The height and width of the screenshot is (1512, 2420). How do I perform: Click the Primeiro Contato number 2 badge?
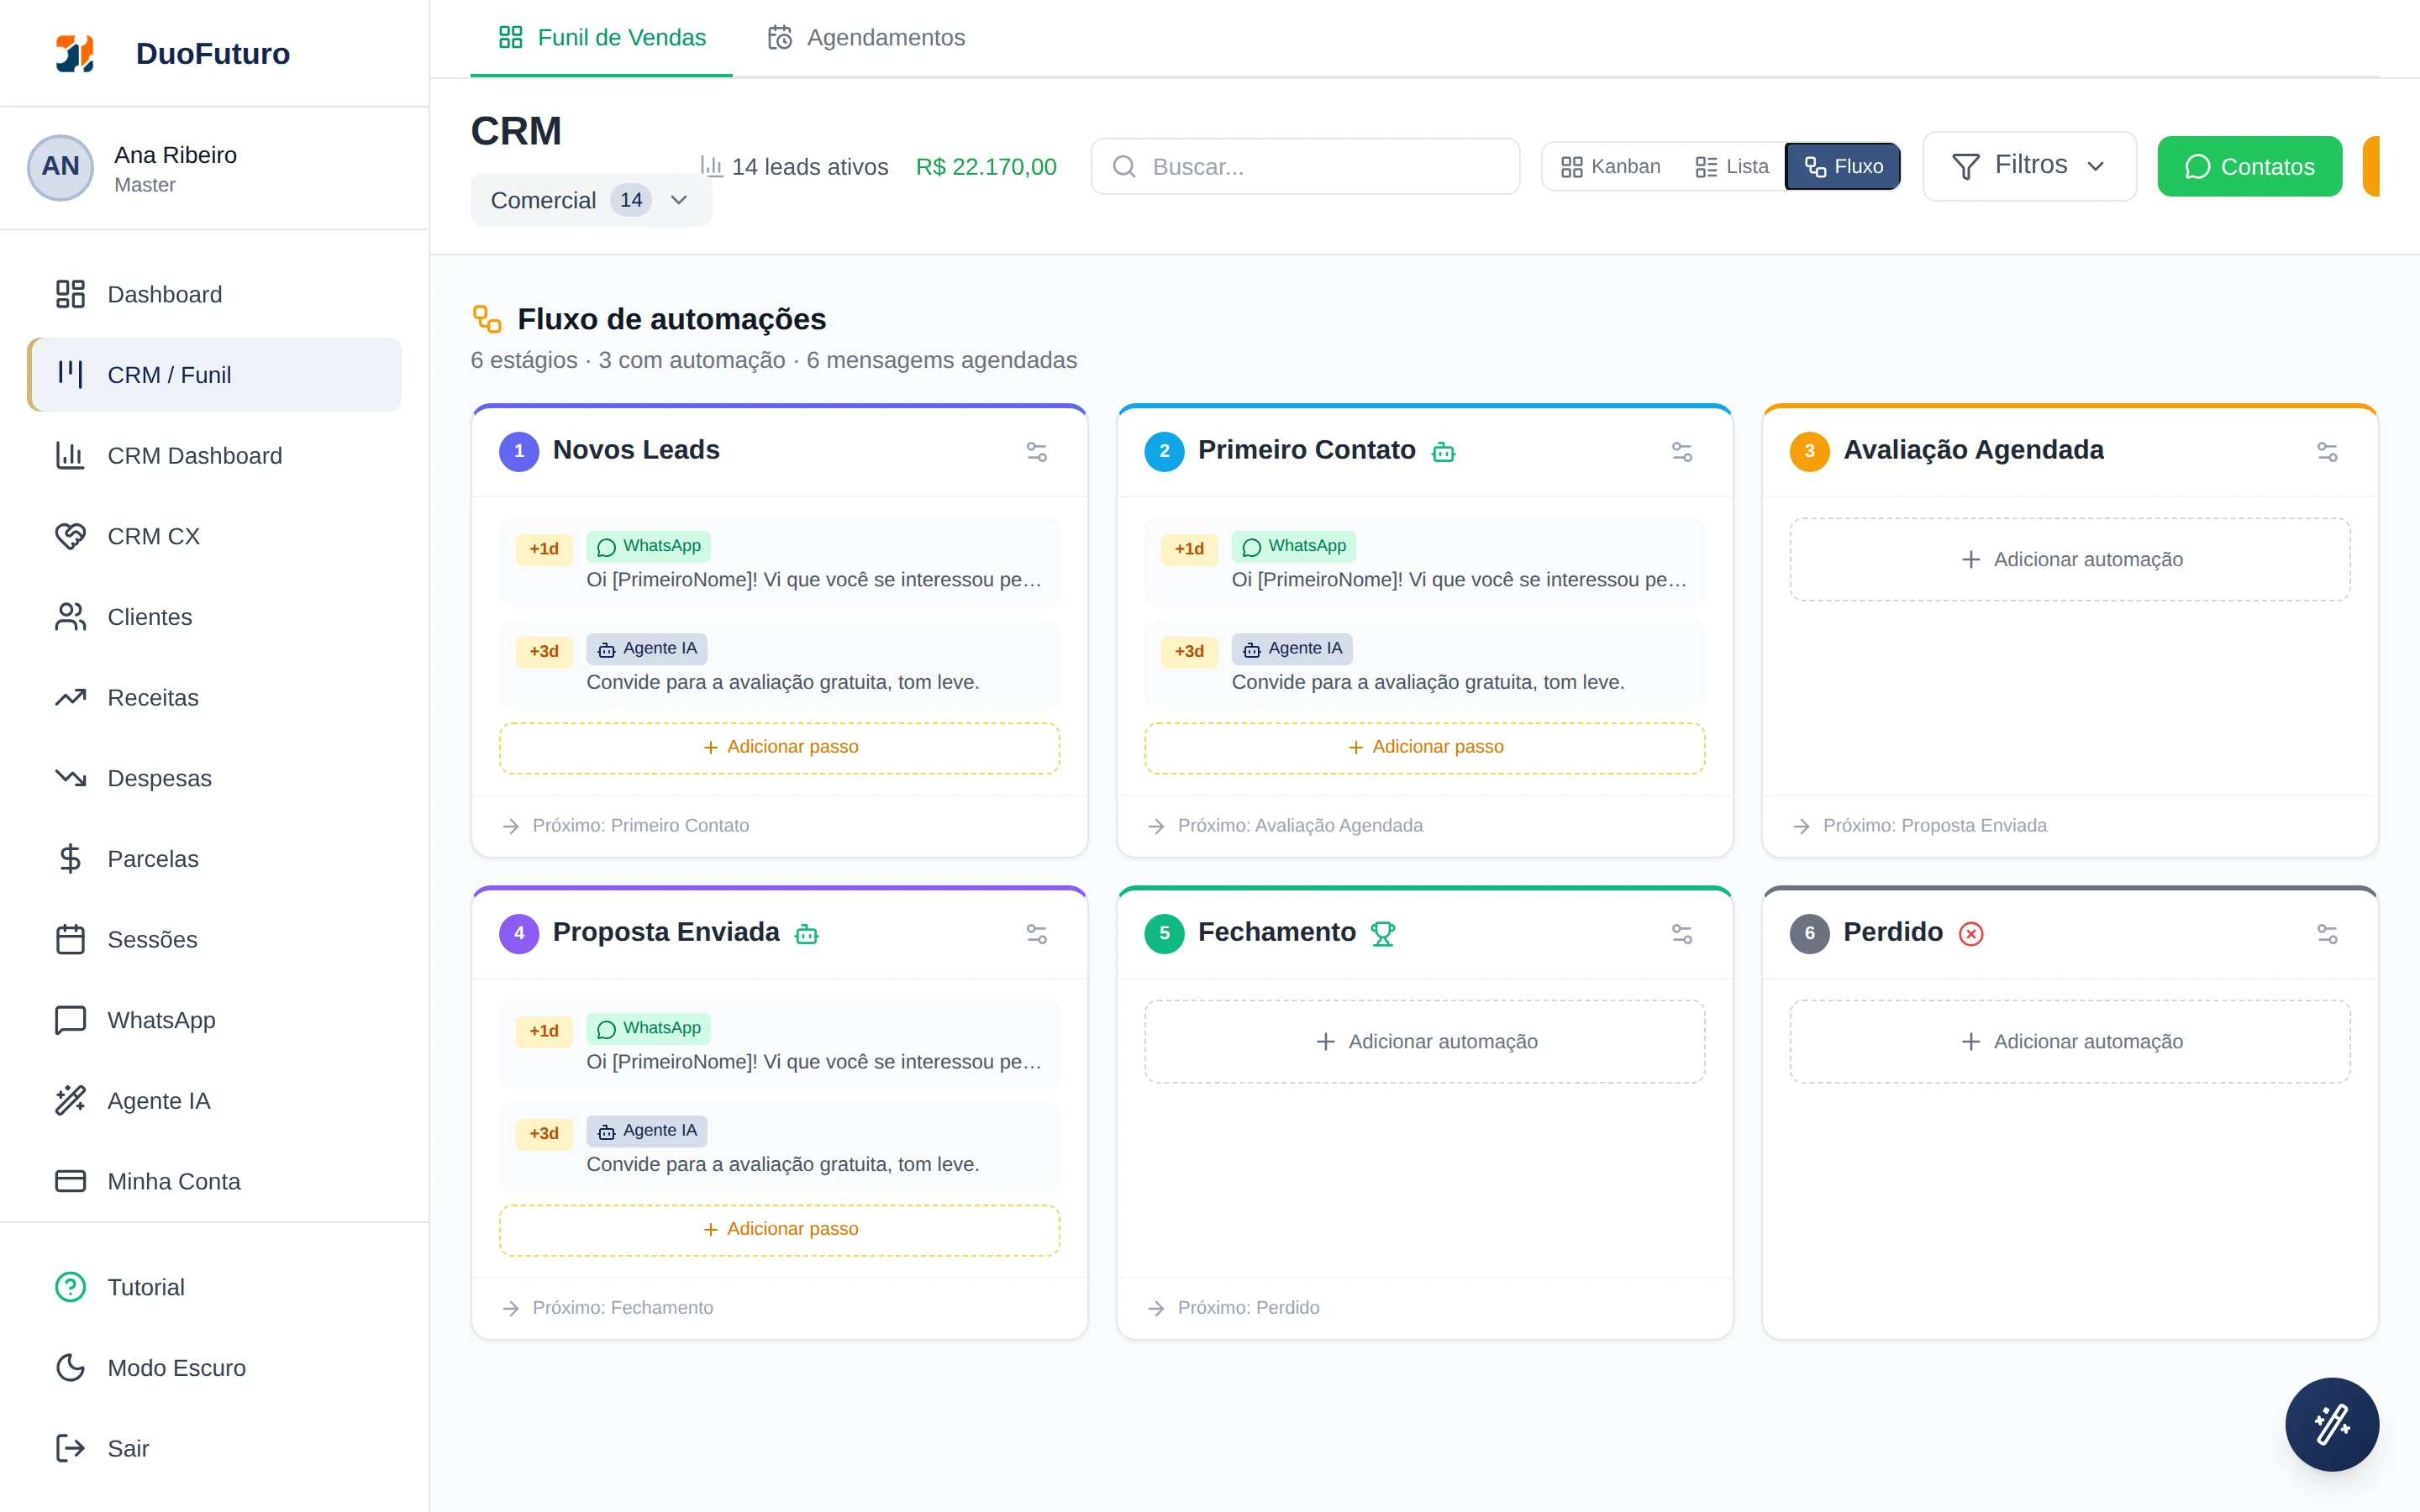[x=1164, y=451]
